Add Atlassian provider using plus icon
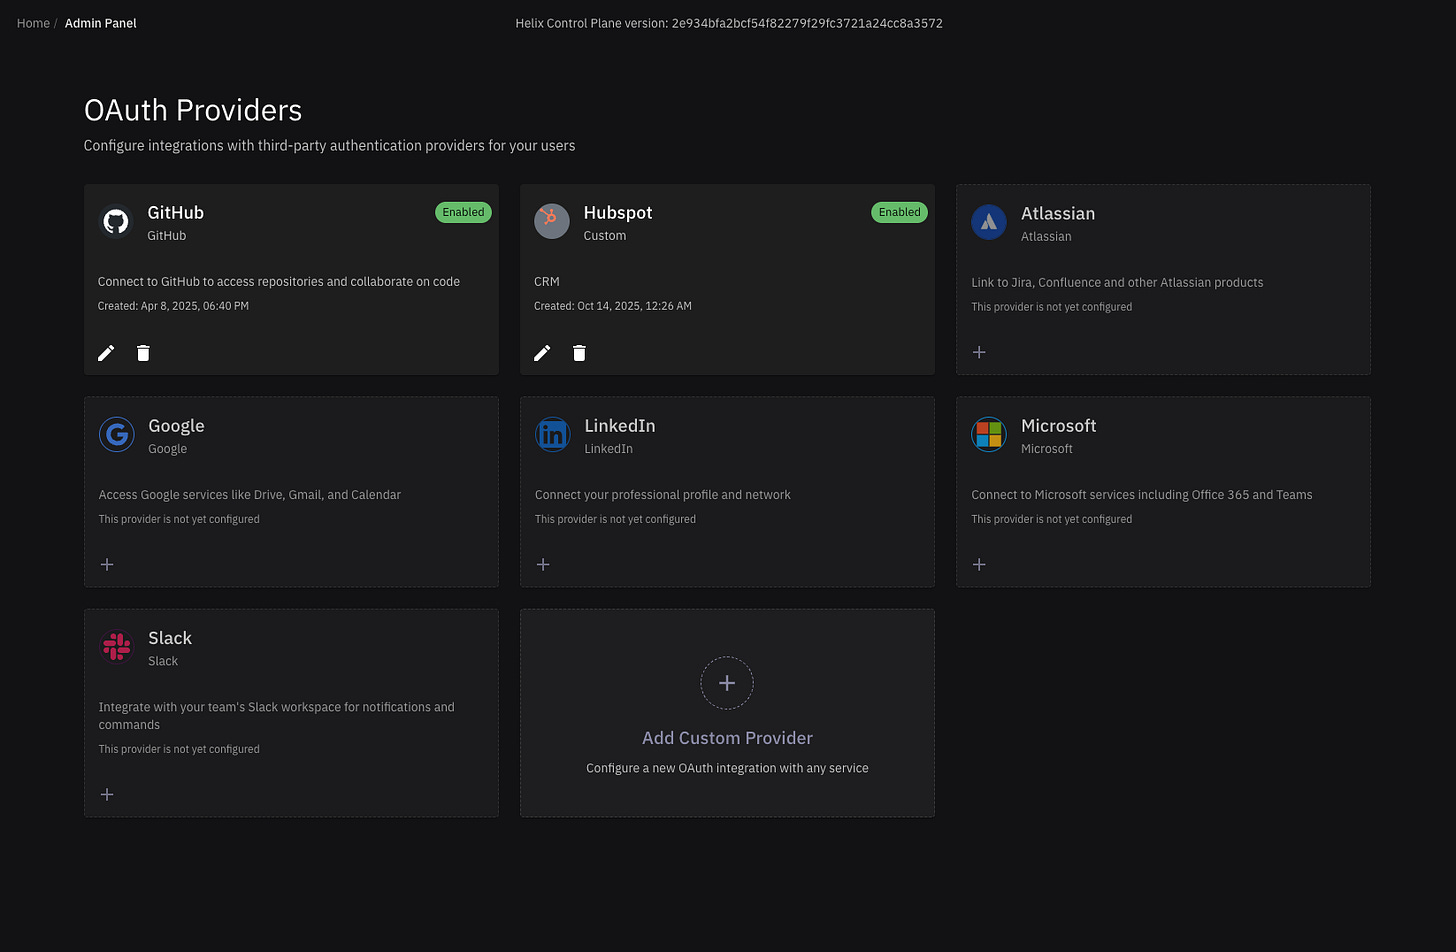This screenshot has width=1456, height=952. 979,352
